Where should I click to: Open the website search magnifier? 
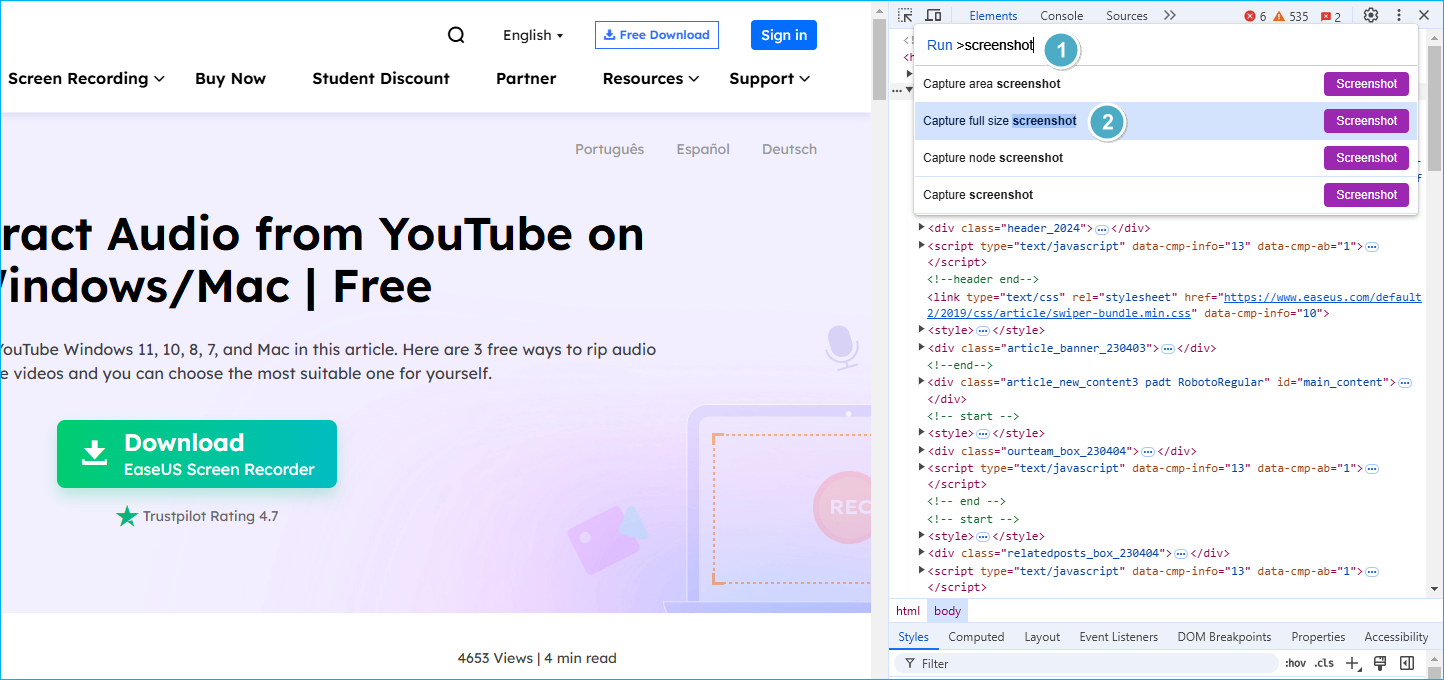coord(456,35)
